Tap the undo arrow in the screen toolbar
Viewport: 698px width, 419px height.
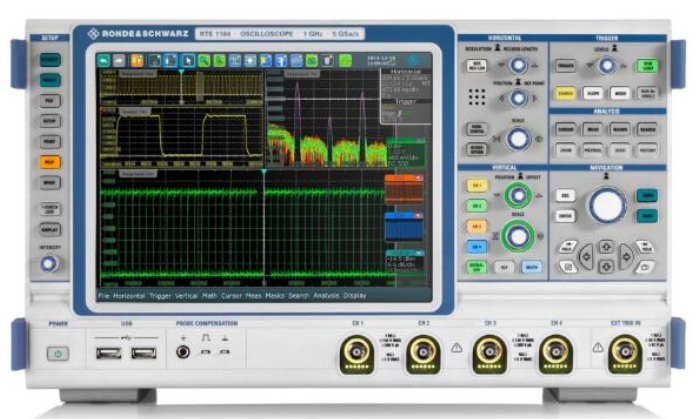tap(103, 61)
